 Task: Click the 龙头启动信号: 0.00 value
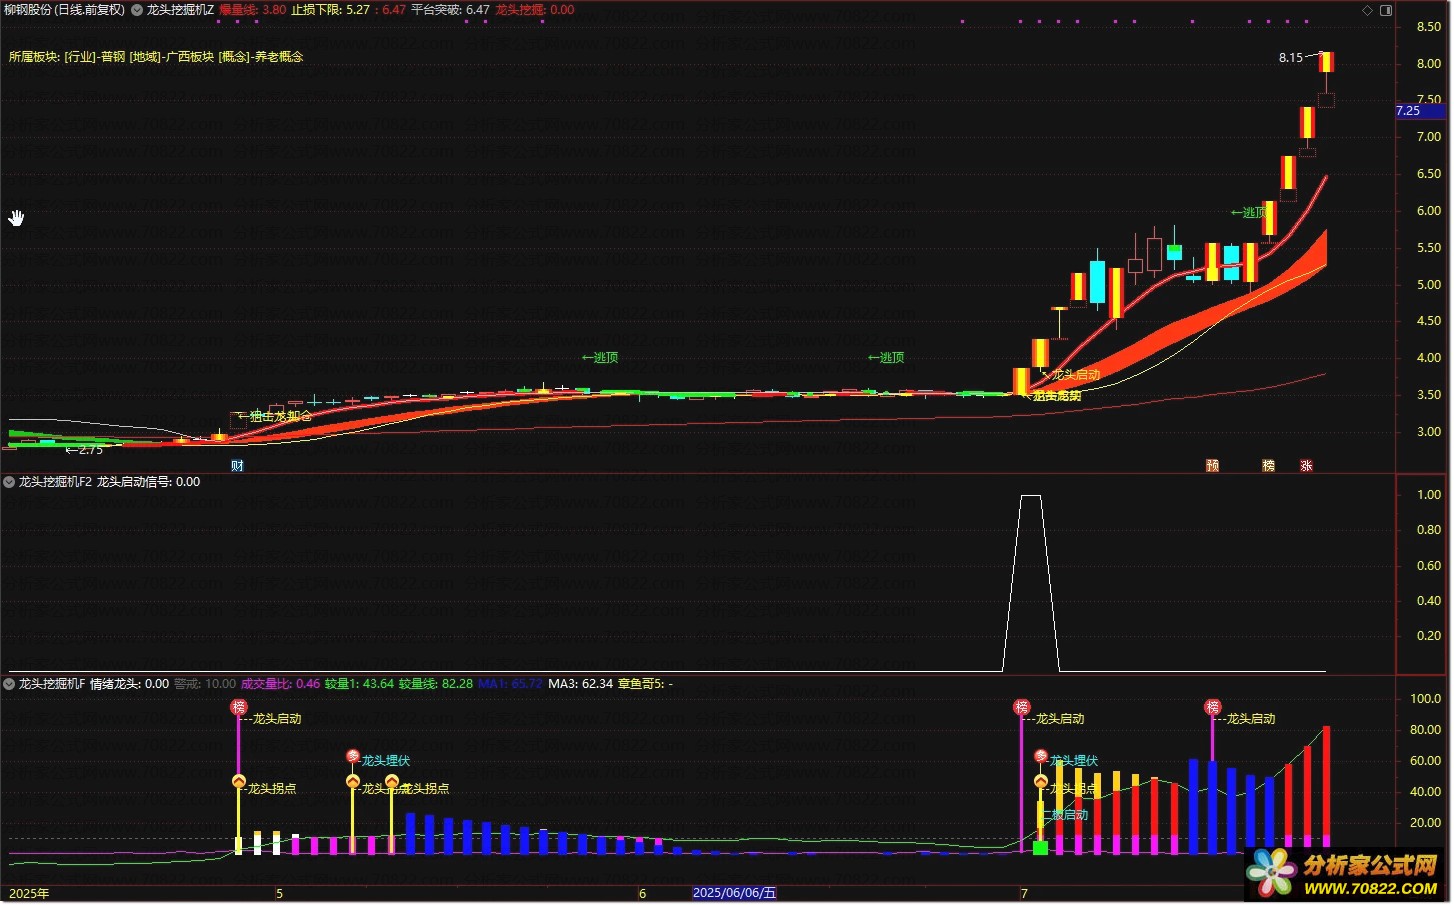148,482
